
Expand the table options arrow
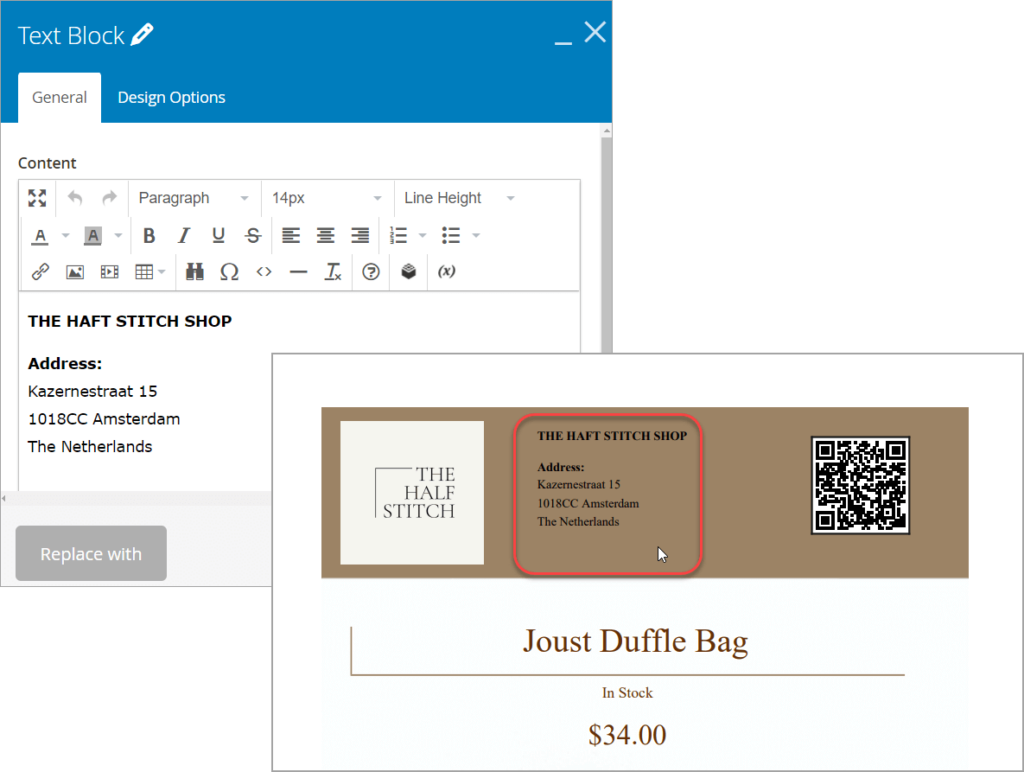(x=162, y=272)
